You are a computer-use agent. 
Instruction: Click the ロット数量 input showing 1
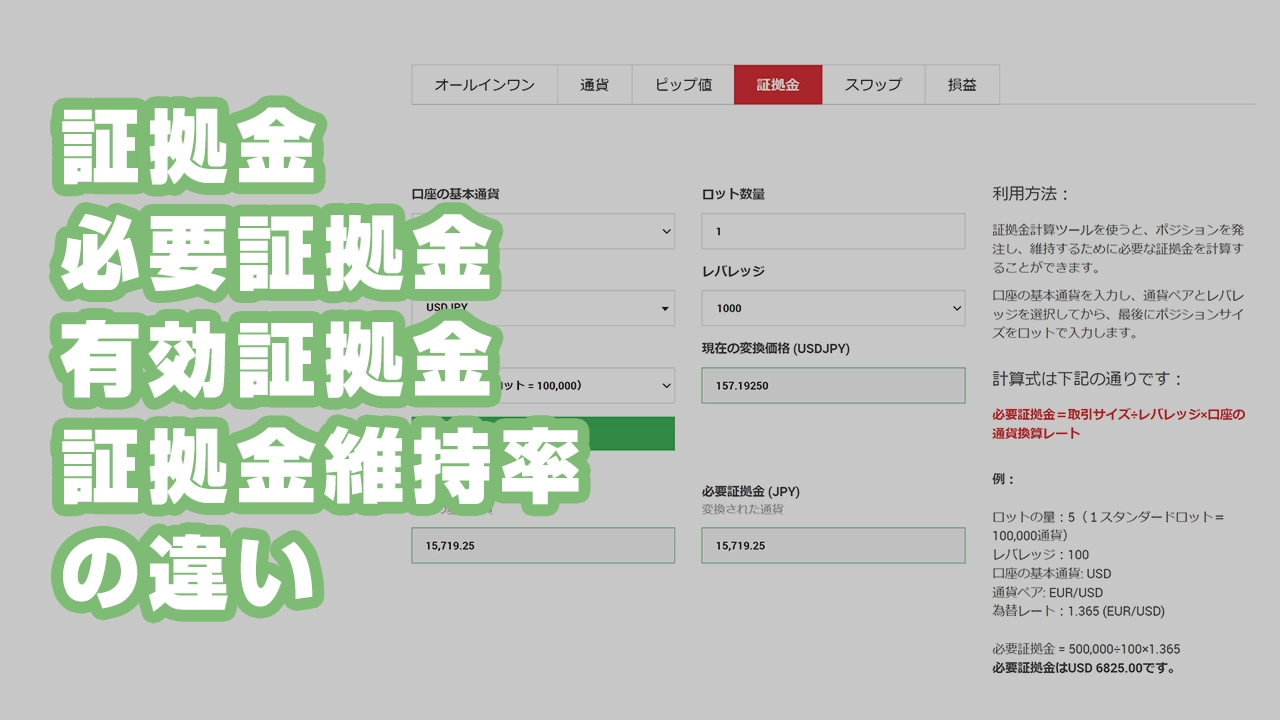click(832, 231)
